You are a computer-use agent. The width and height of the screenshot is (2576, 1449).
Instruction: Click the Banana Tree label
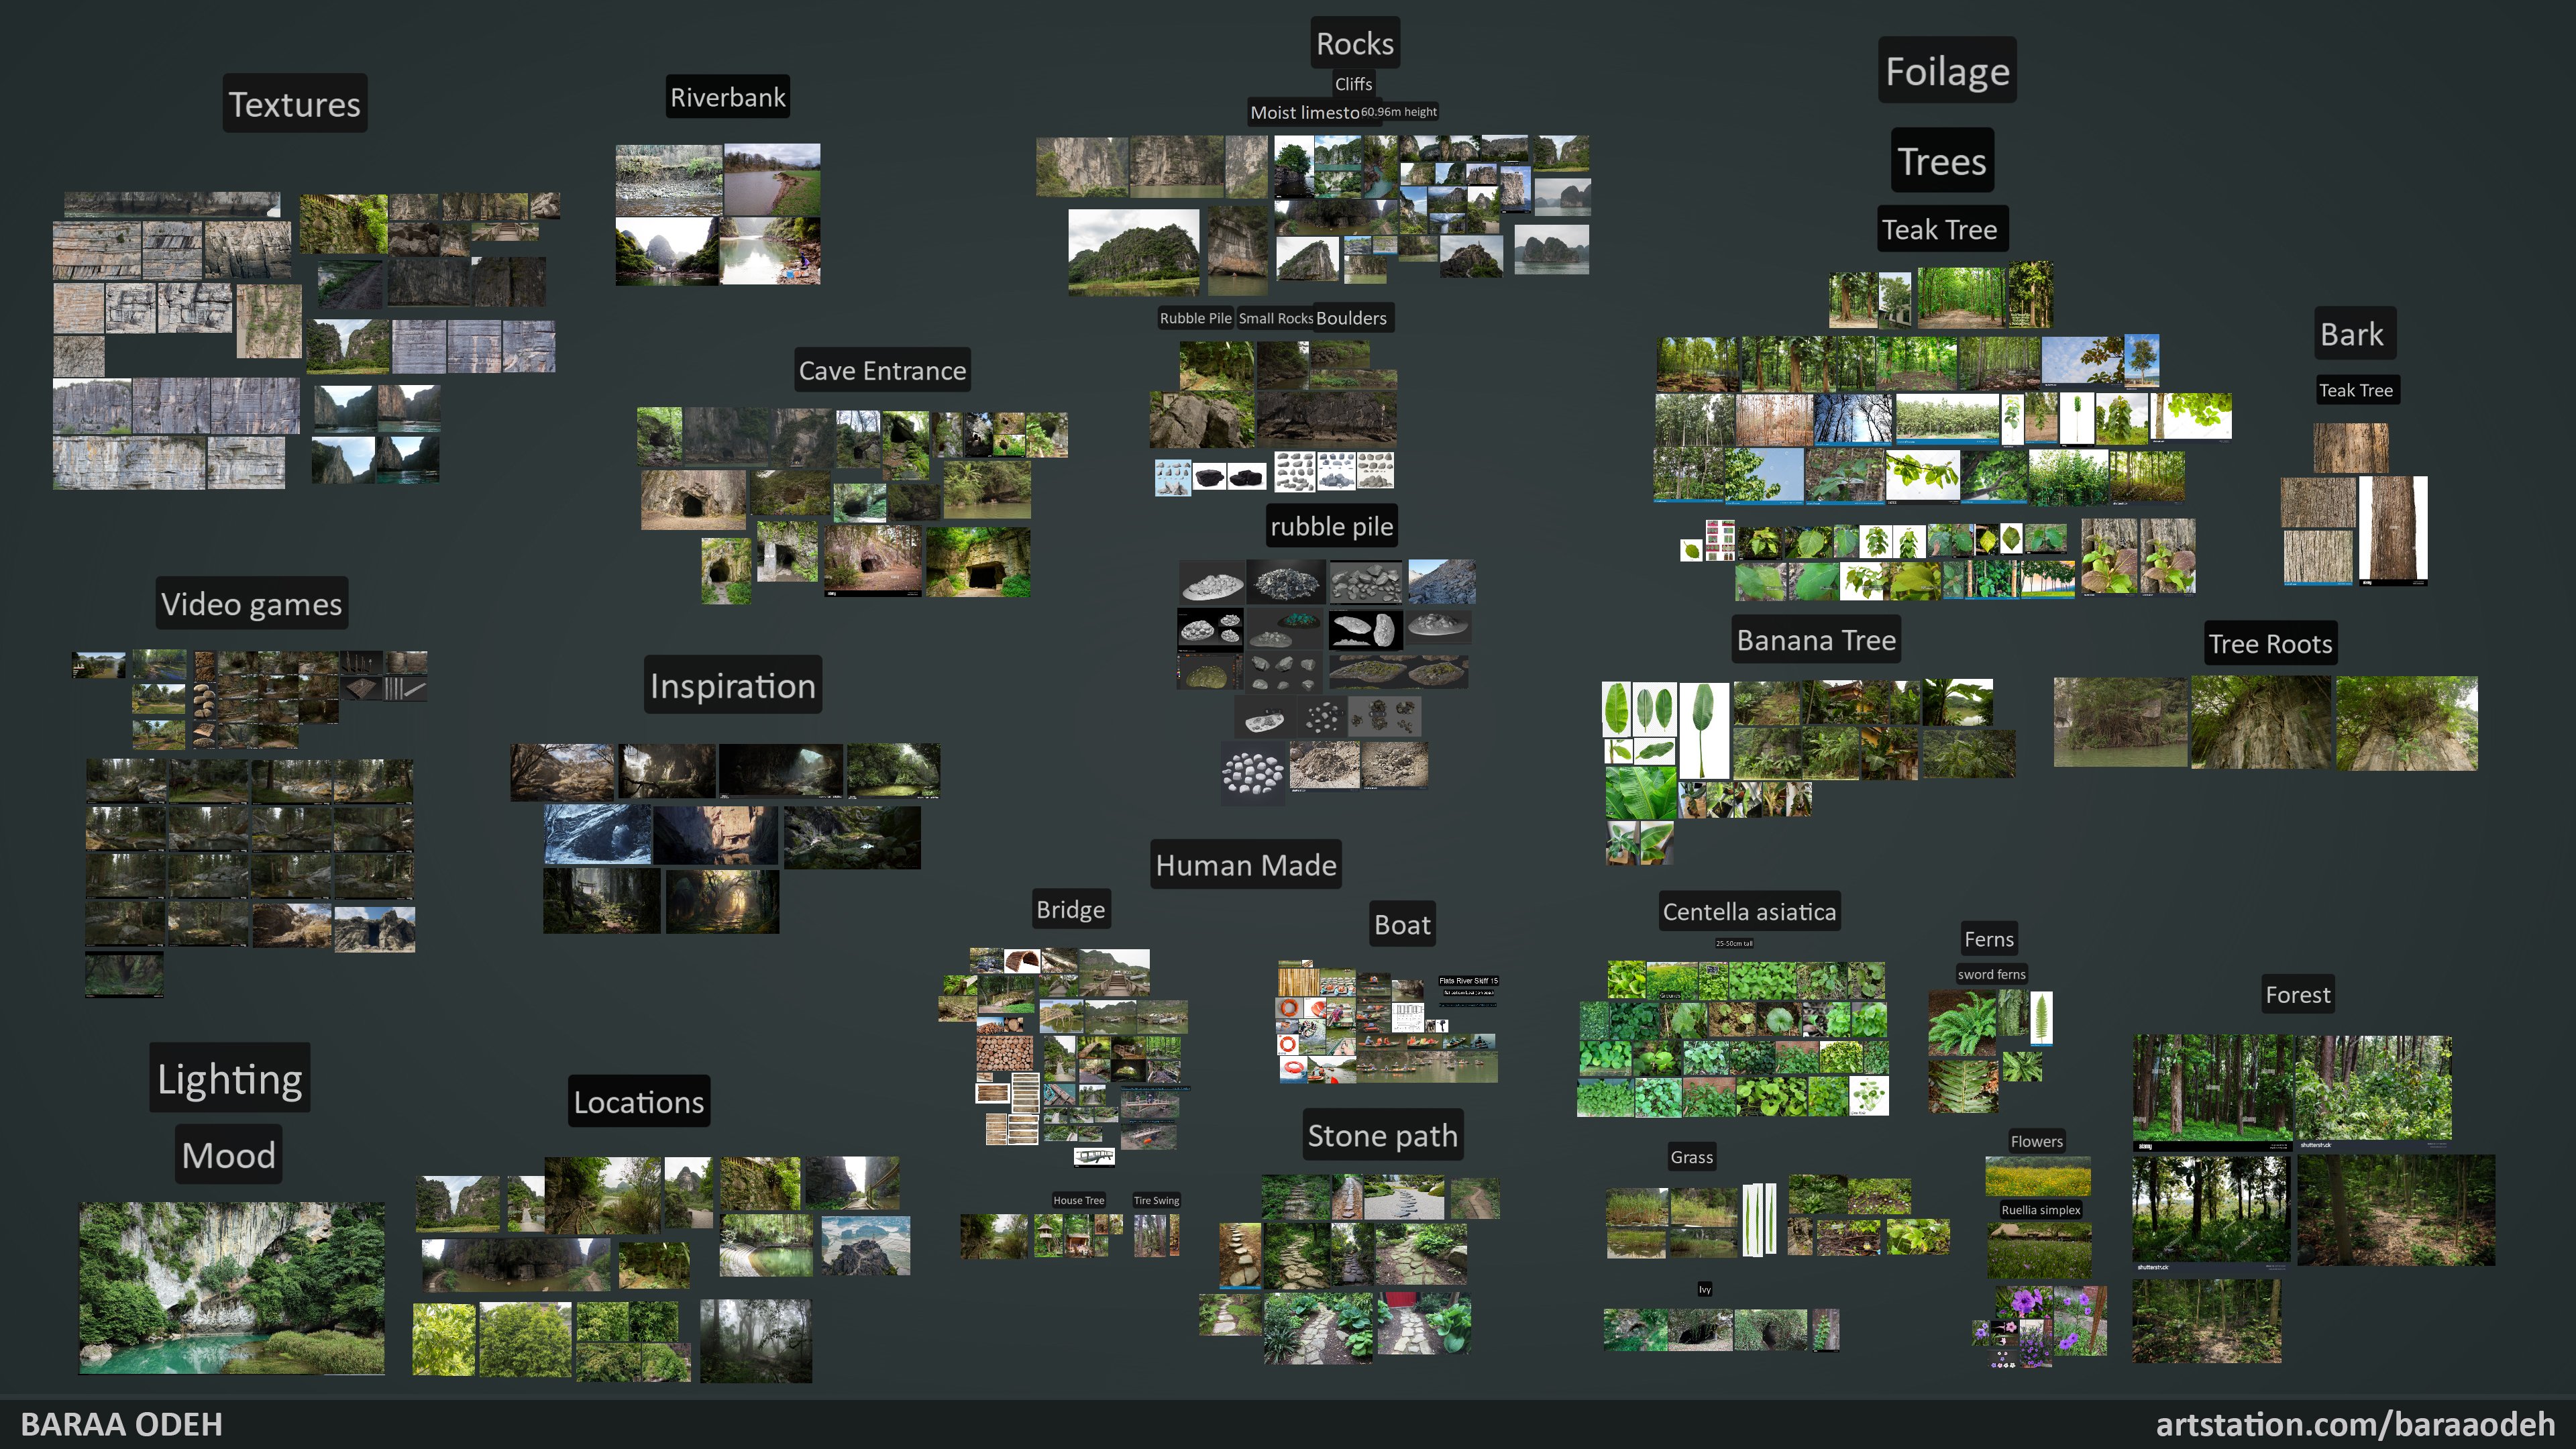coord(1816,639)
